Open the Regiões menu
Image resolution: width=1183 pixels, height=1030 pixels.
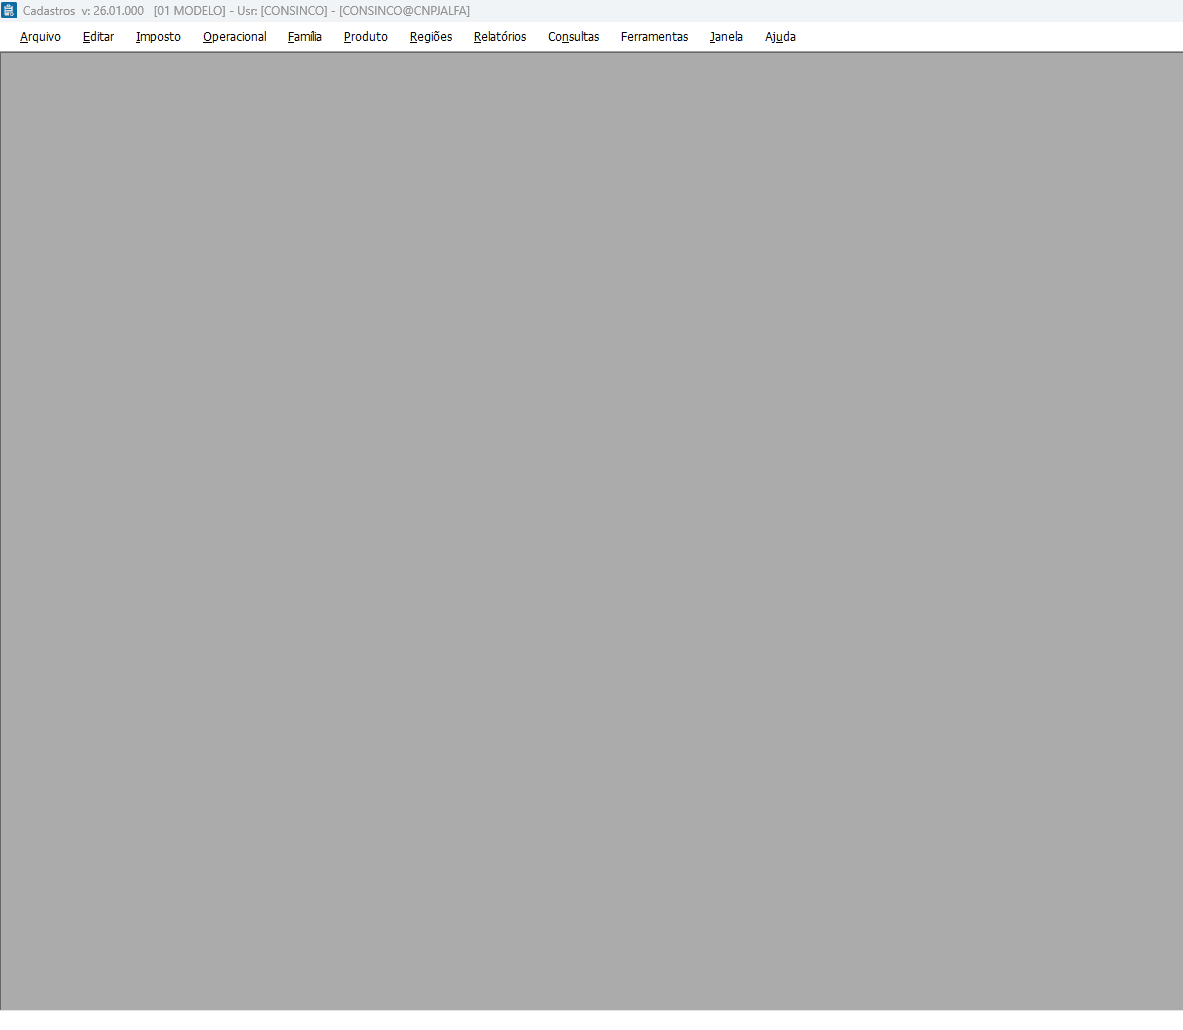(431, 37)
